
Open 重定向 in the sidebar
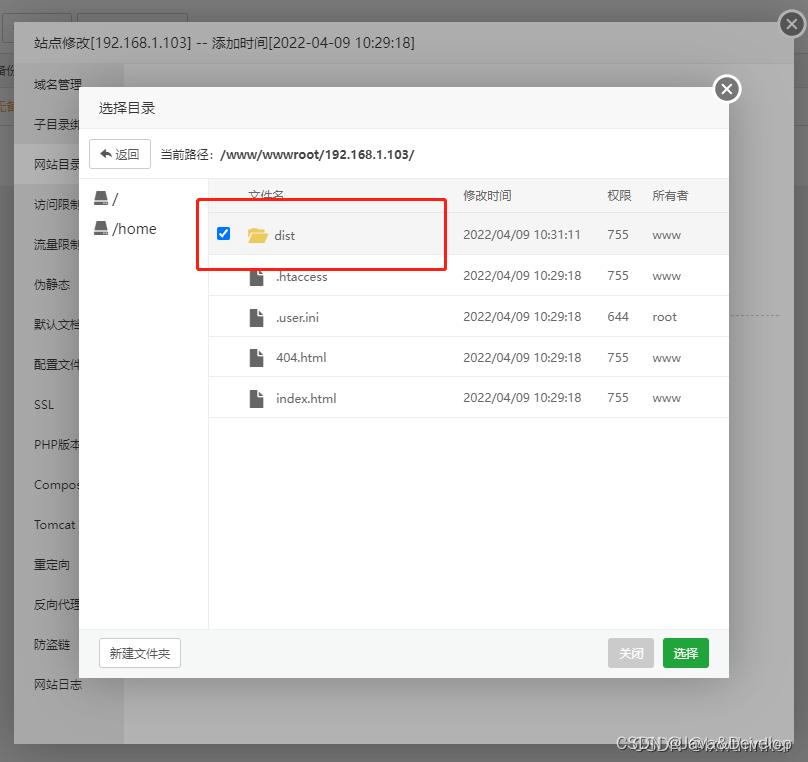point(52,565)
